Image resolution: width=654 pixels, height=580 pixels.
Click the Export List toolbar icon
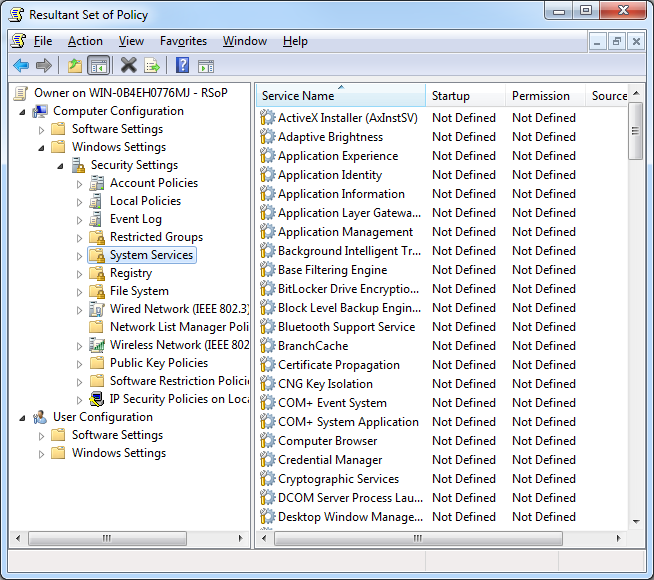pos(152,65)
